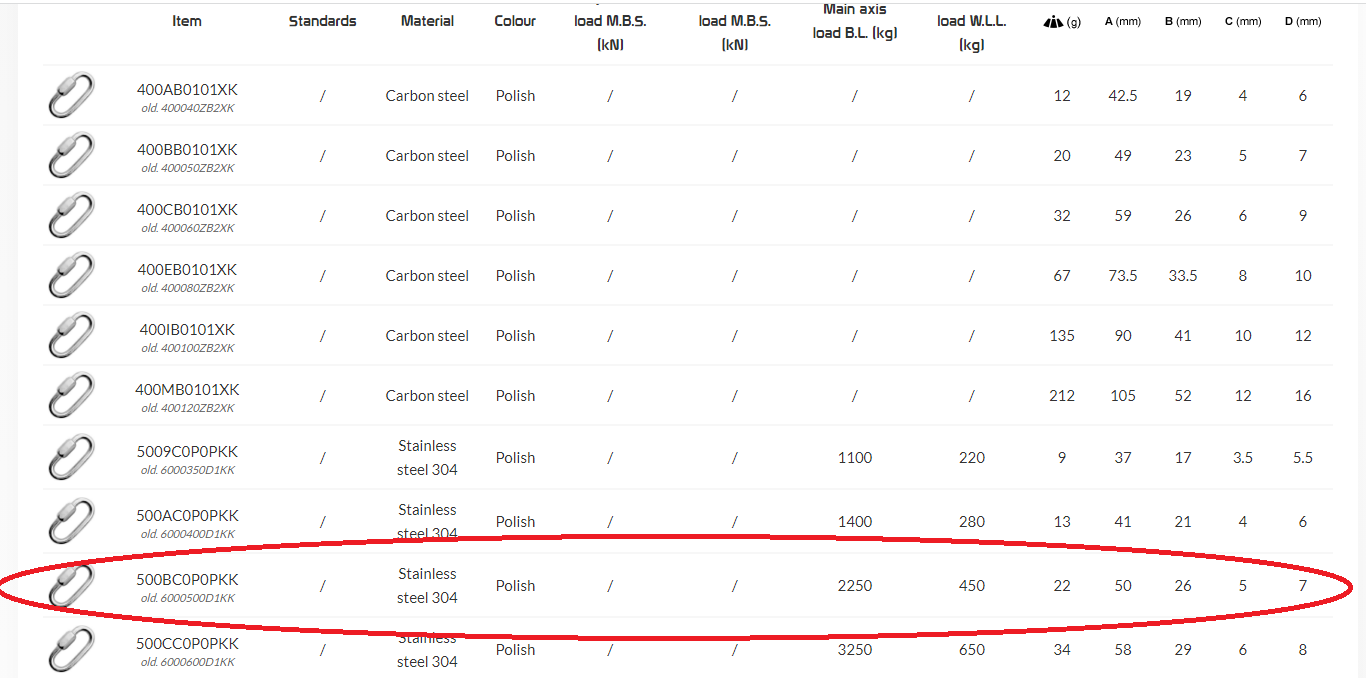Click the quick link image for 400EB0101XK
1366x678 pixels.
(71, 276)
